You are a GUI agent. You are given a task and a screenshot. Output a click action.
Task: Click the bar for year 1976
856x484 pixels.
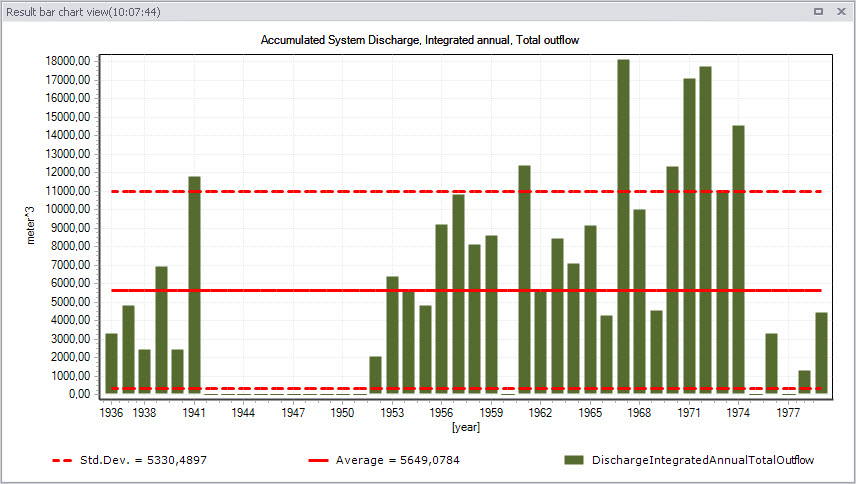pos(771,363)
